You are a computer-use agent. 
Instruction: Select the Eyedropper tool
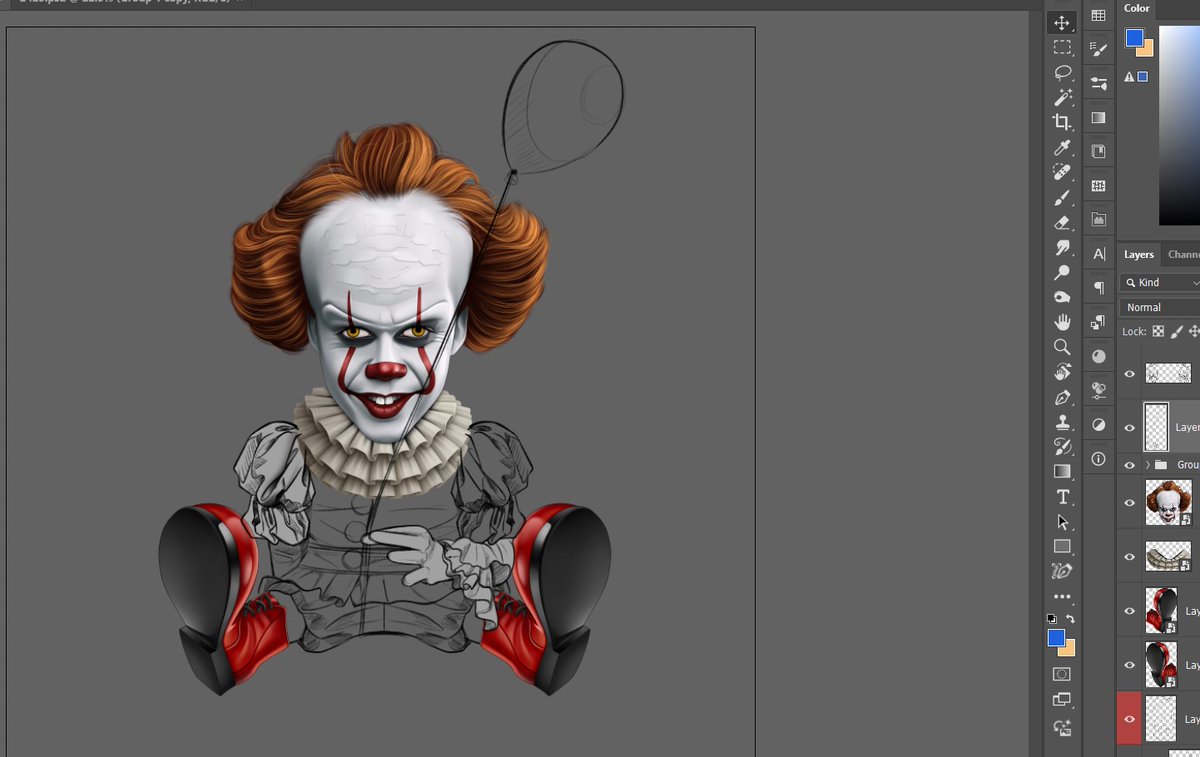(x=1062, y=147)
